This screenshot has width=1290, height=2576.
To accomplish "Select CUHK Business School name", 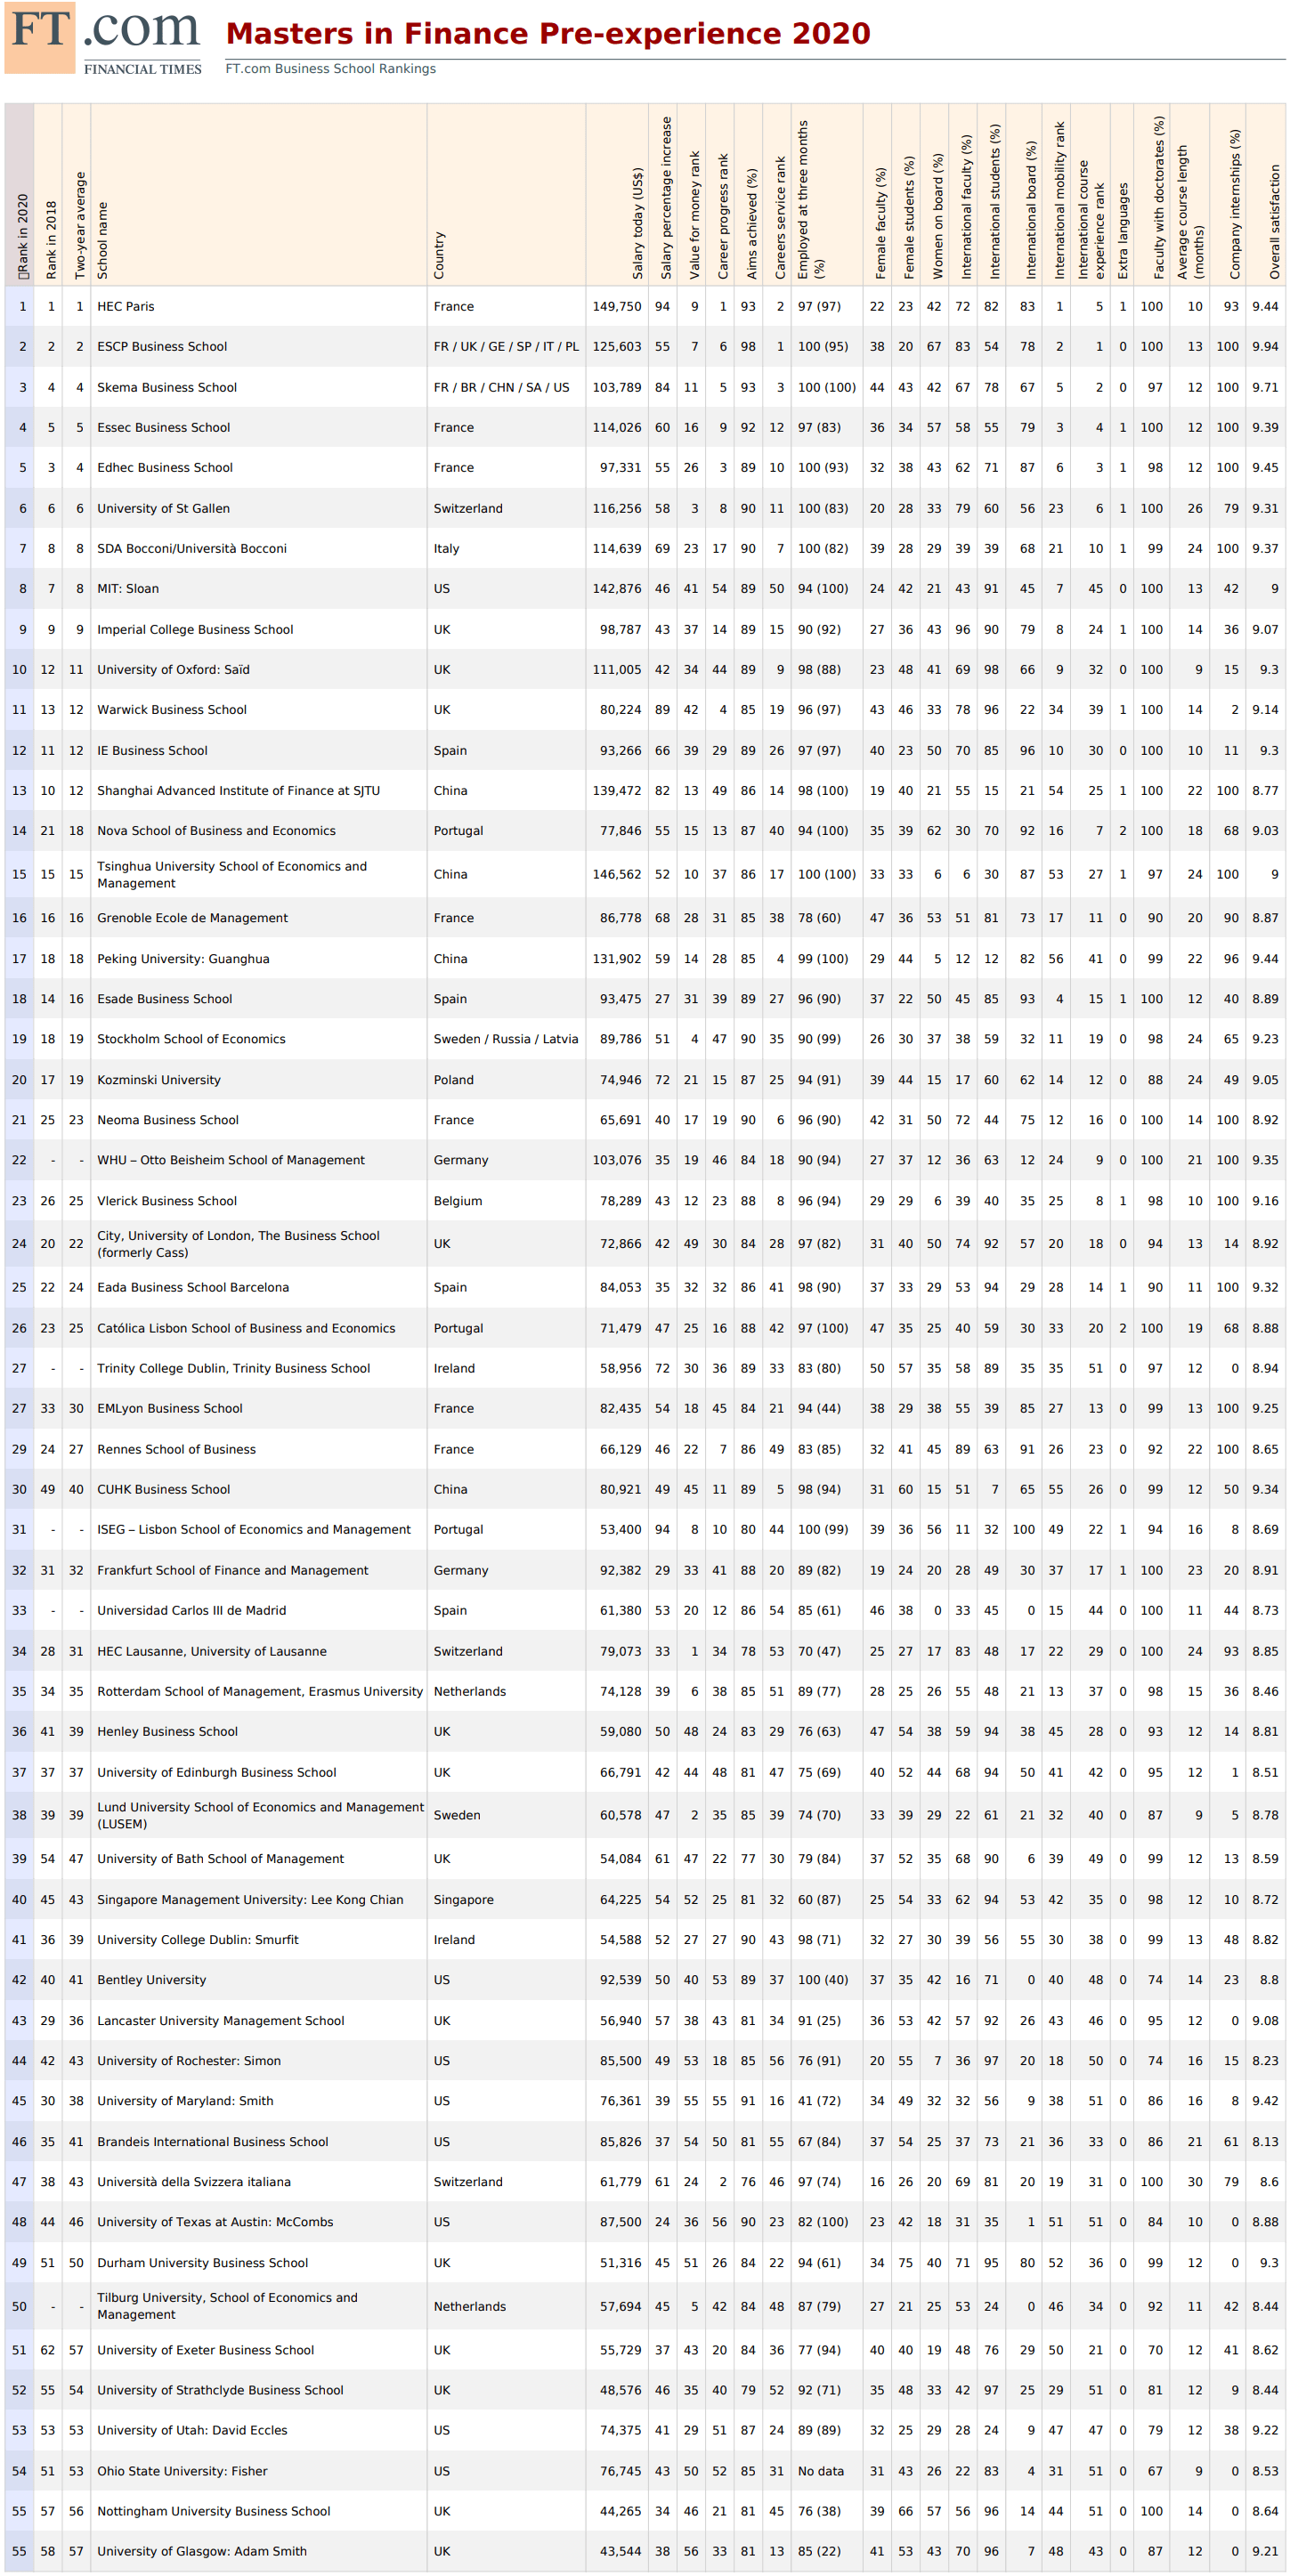I will (x=163, y=1489).
